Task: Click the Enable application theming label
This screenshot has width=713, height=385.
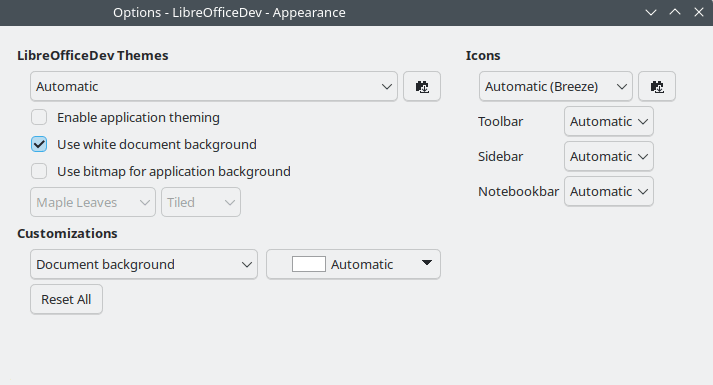Action: (x=138, y=118)
